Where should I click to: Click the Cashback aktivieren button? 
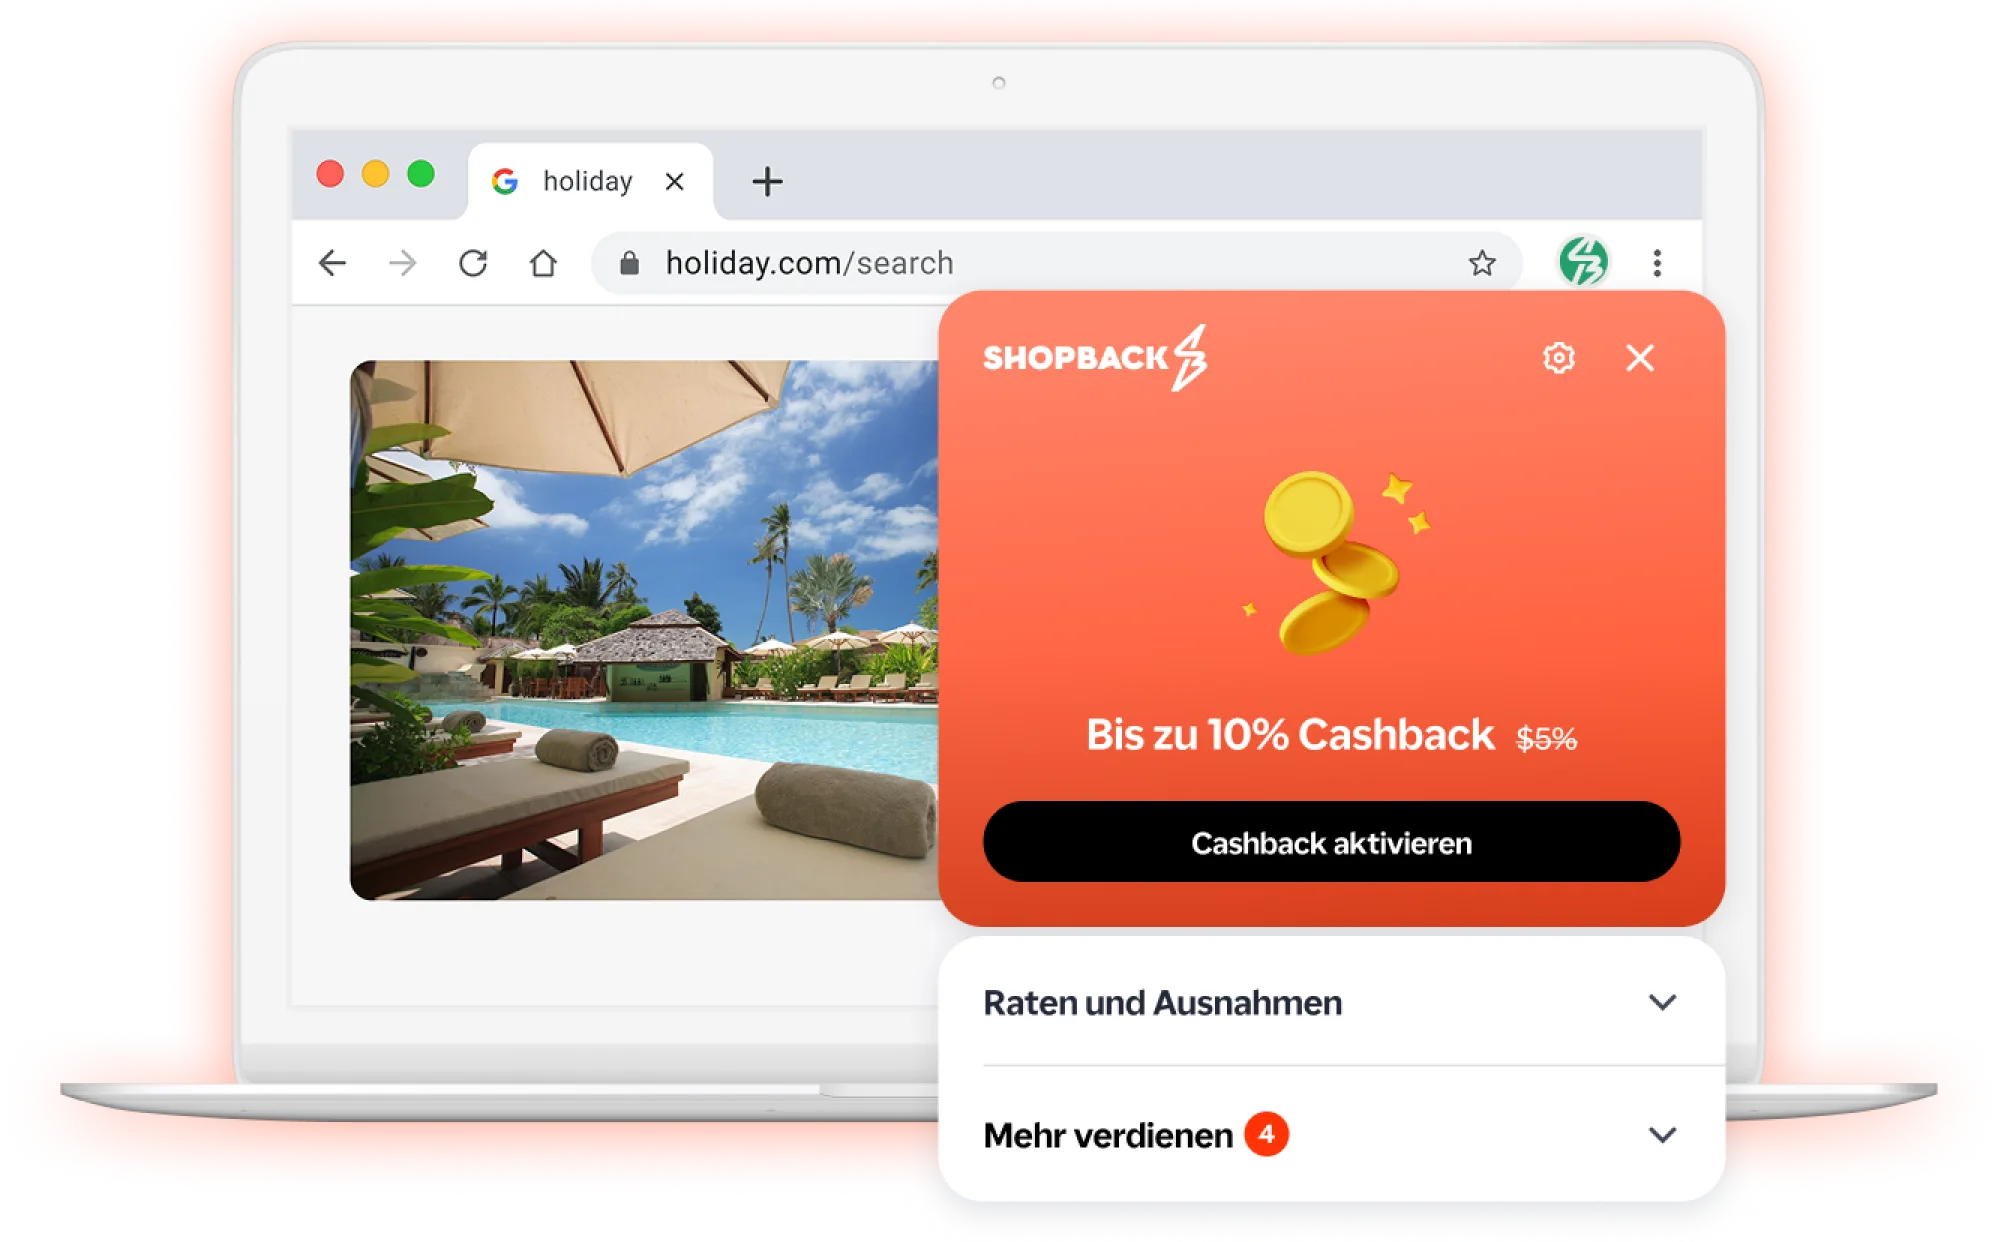click(x=1331, y=842)
